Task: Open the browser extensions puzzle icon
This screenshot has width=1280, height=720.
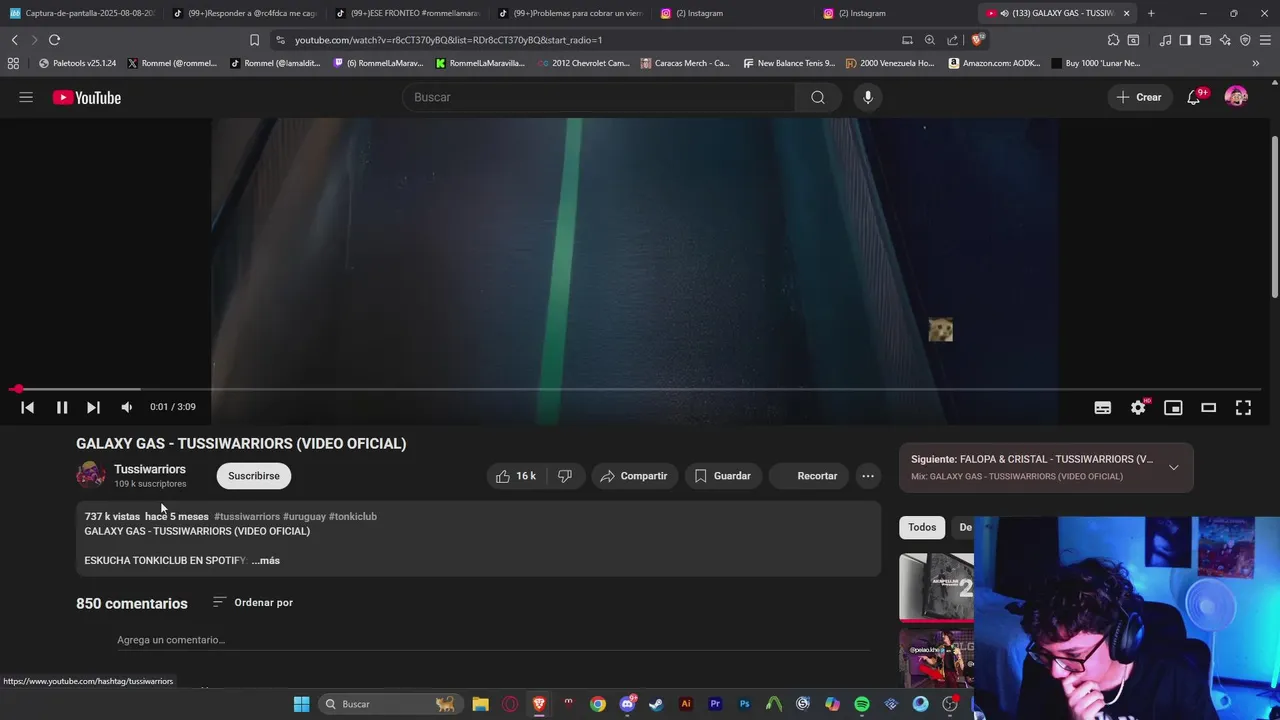Action: pyautogui.click(x=1113, y=40)
